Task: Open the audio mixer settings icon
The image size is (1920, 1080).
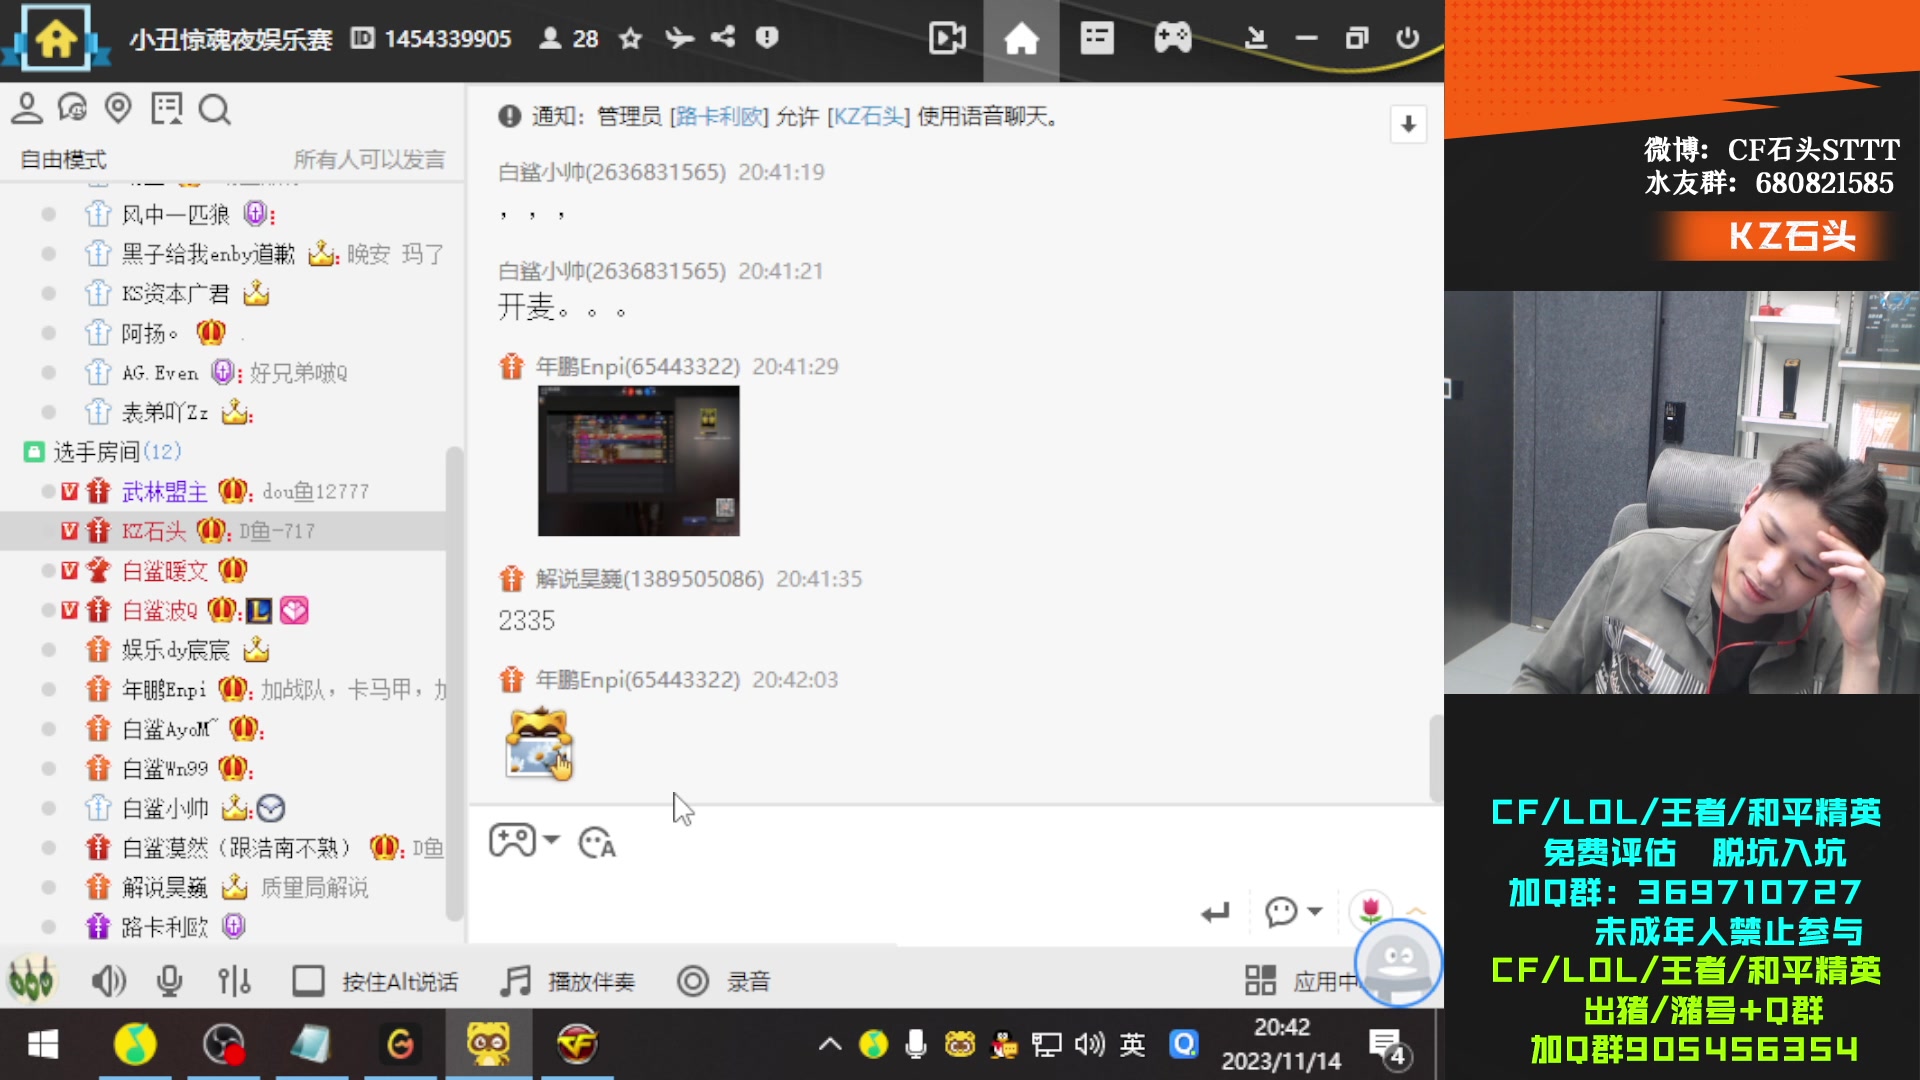Action: [234, 981]
